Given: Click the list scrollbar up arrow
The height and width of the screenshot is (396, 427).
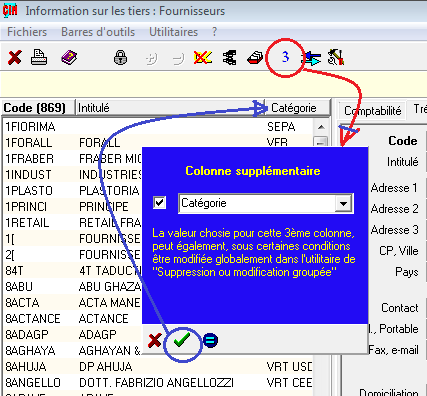Looking at the screenshot, I should click(321, 127).
